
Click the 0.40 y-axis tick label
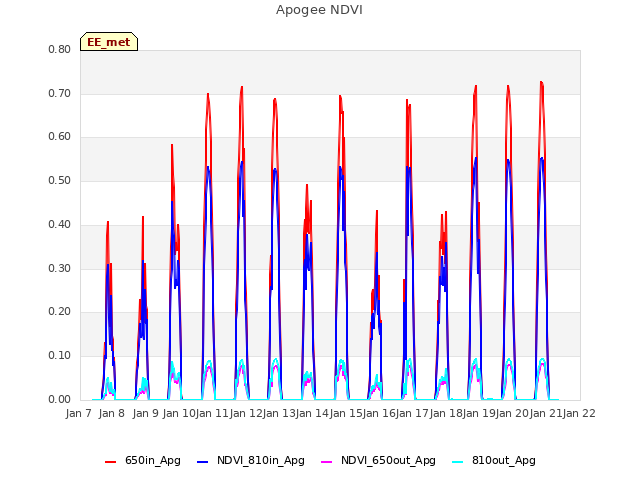tap(60, 224)
